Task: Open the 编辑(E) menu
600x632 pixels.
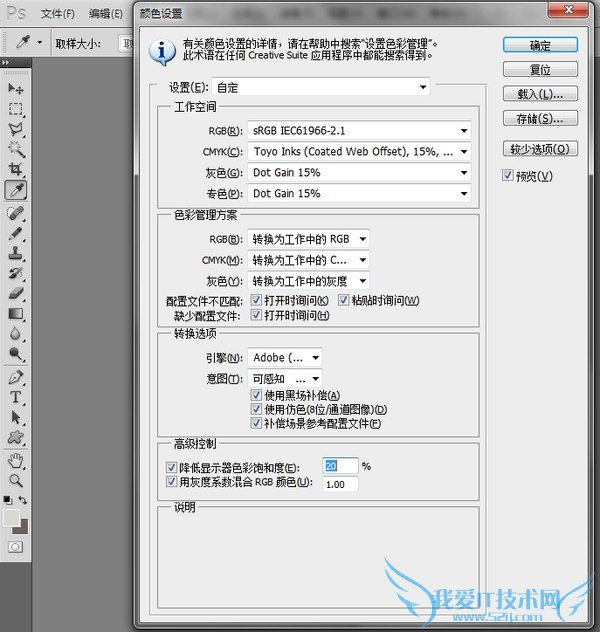Action: (x=106, y=14)
